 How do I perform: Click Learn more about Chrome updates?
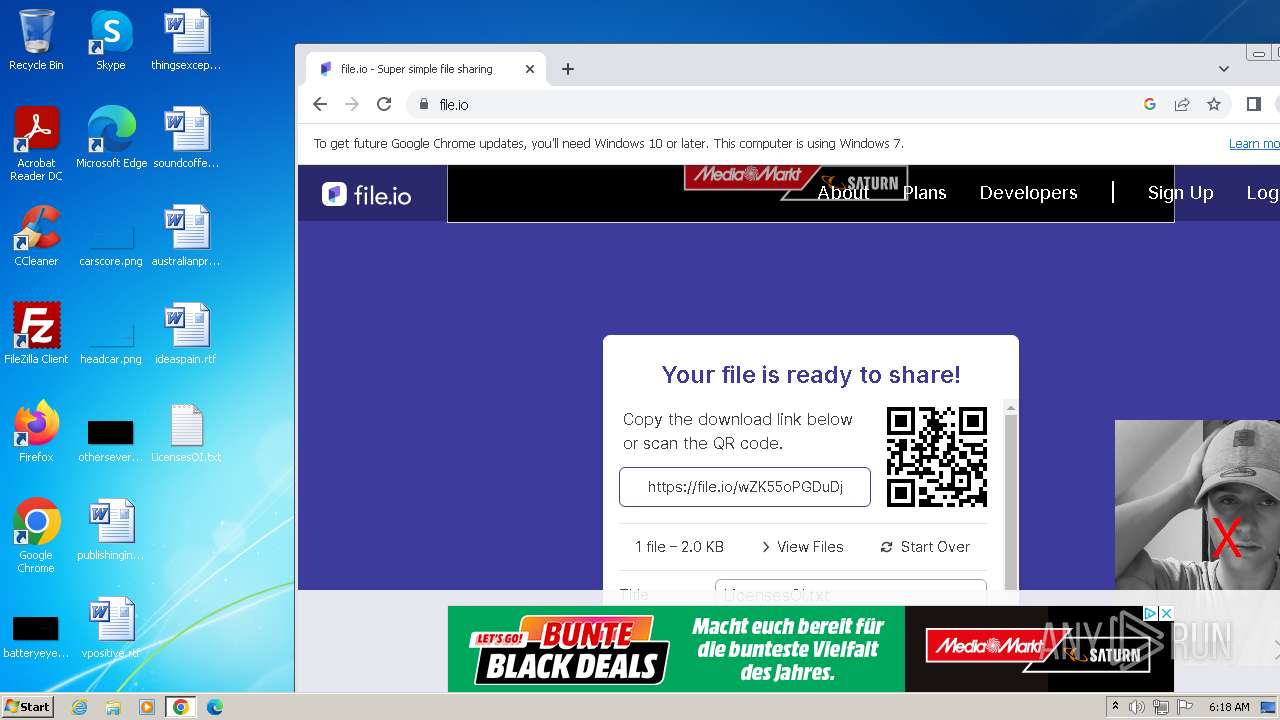(1254, 144)
